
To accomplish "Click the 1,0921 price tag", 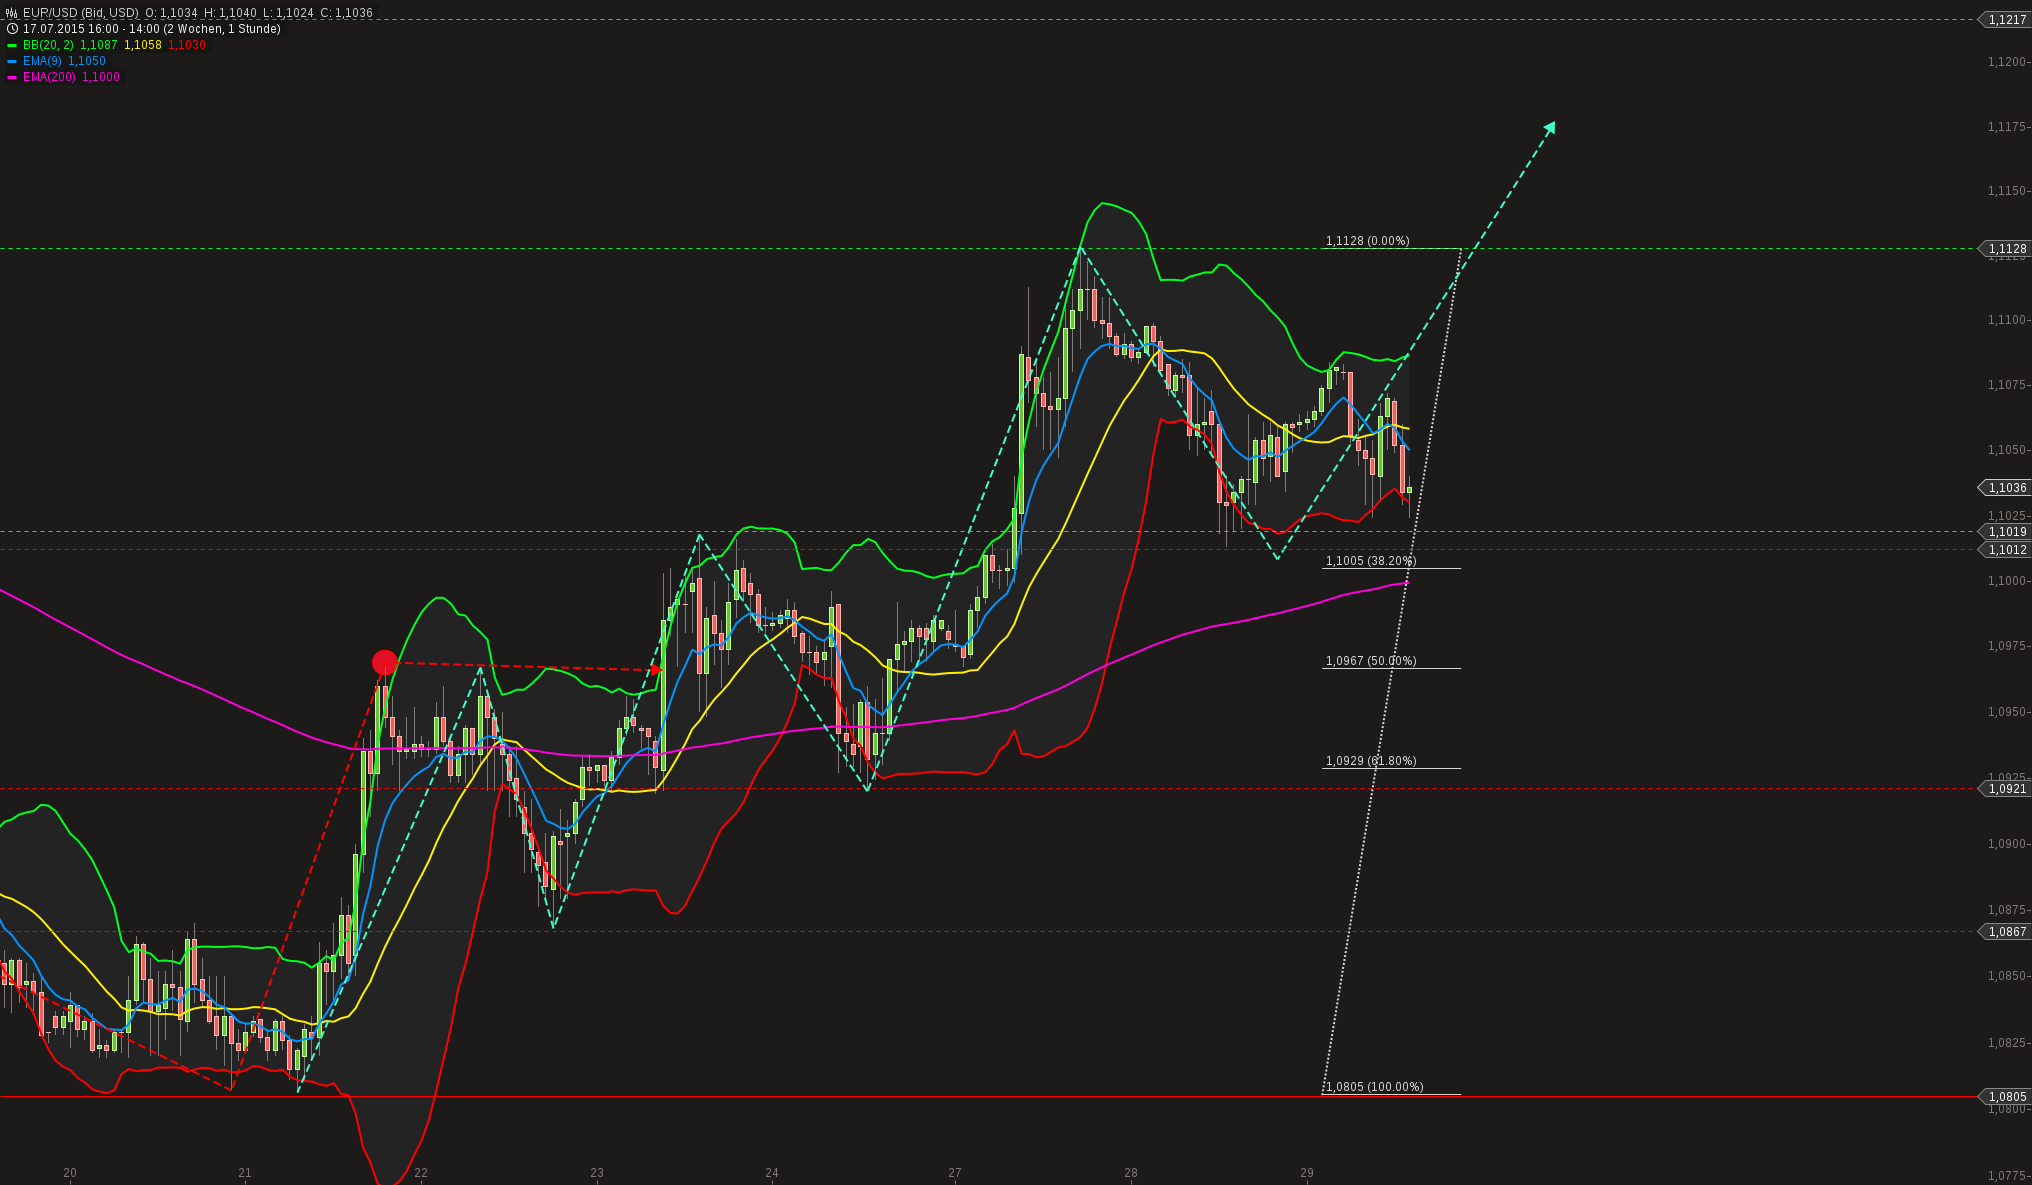I will (x=2005, y=789).
